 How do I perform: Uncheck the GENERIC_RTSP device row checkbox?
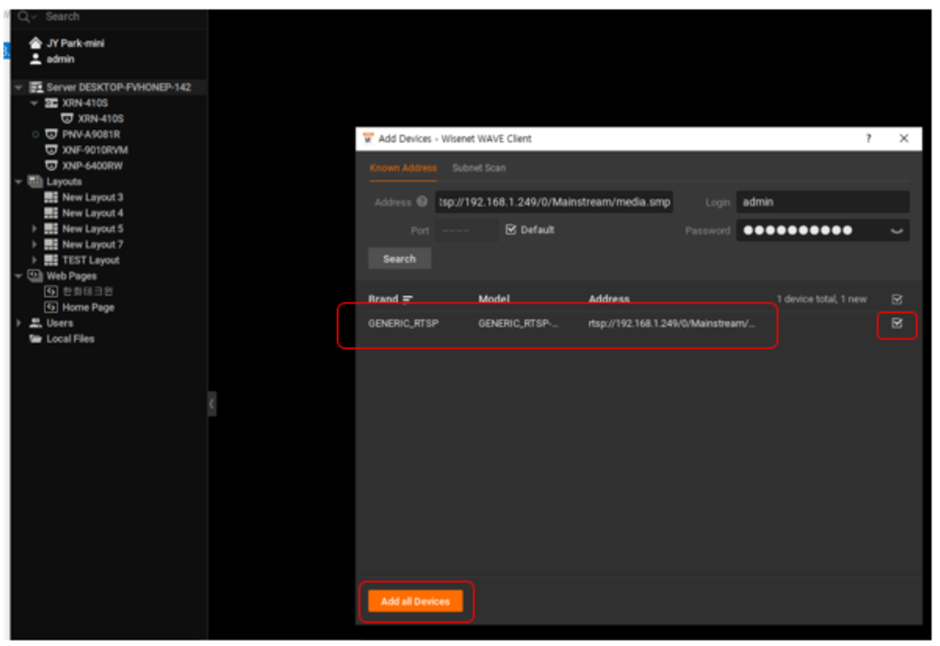tap(897, 324)
